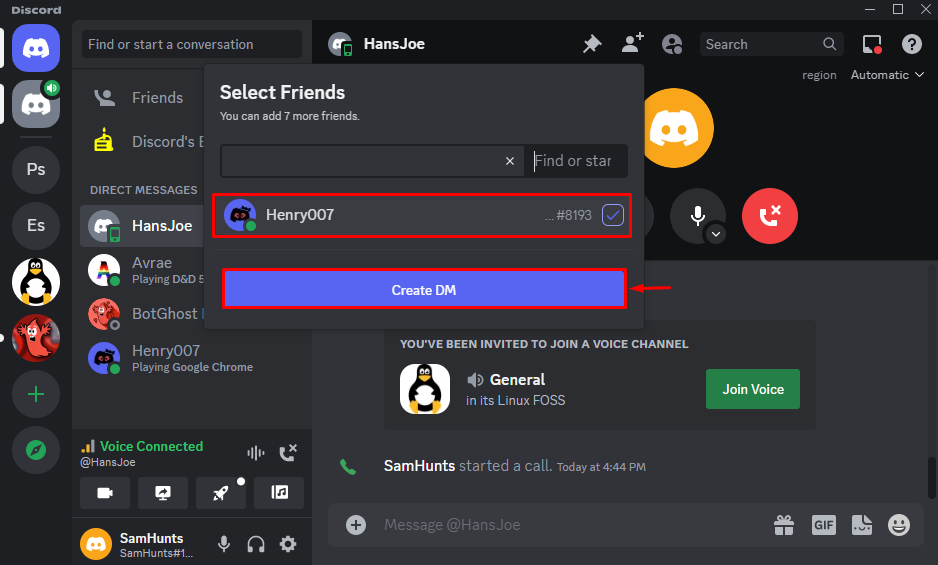Add friends to DM icon in header
This screenshot has width=938, height=565.
coord(632,43)
